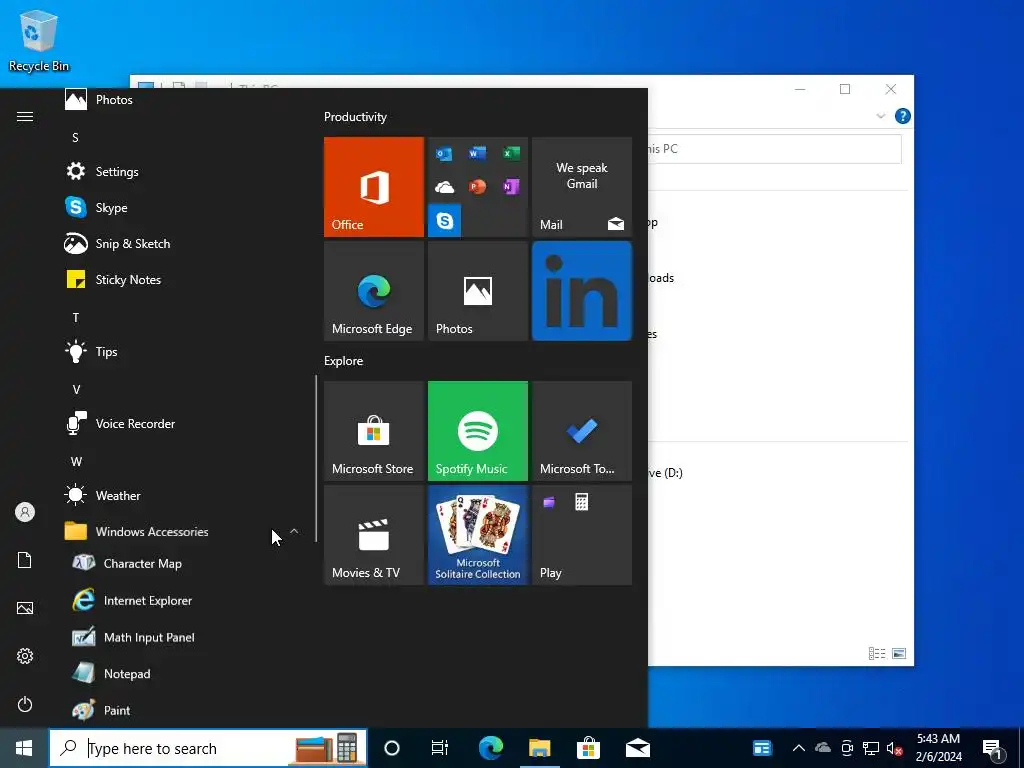The image size is (1024, 768).
Task: Click the taskbar search box
Action: click(208, 748)
